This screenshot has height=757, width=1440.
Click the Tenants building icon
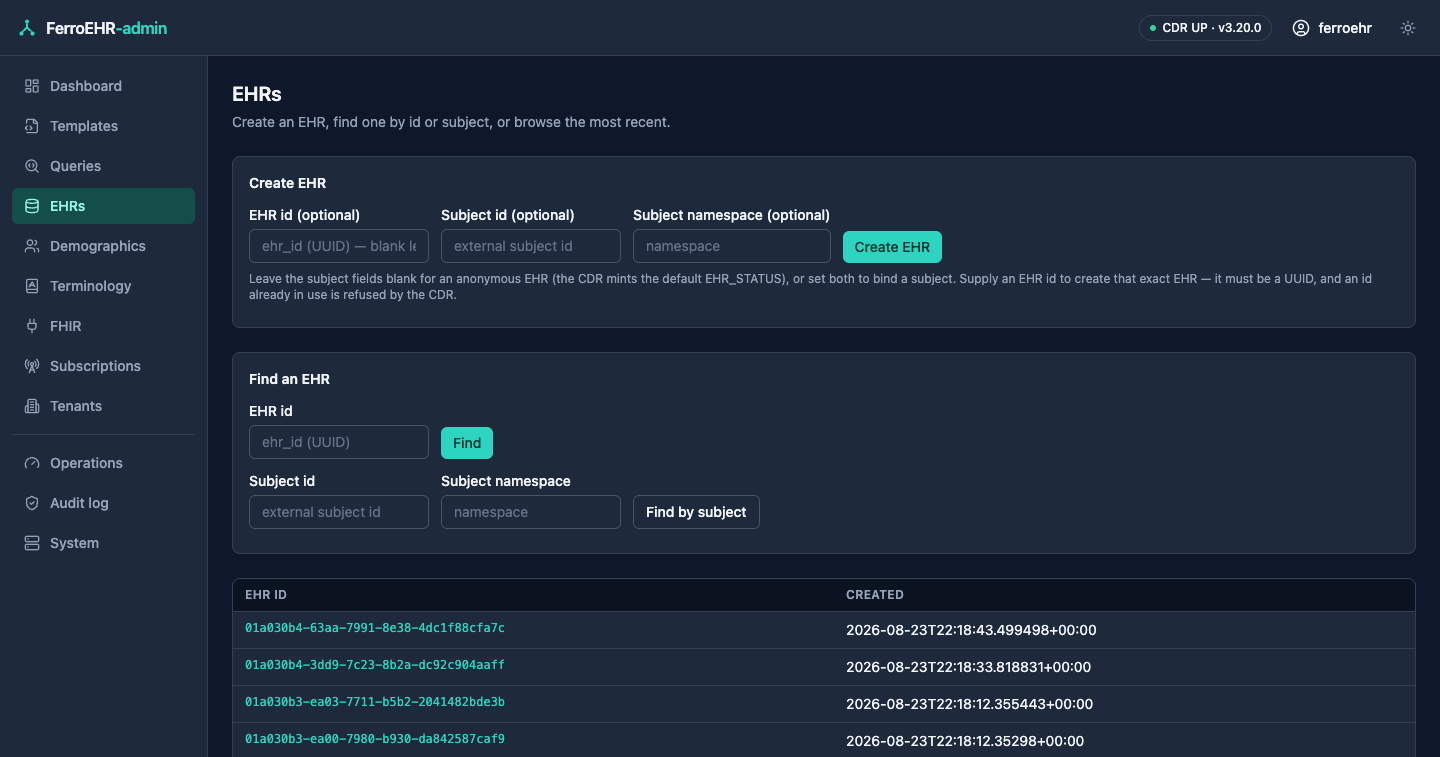(x=32, y=406)
